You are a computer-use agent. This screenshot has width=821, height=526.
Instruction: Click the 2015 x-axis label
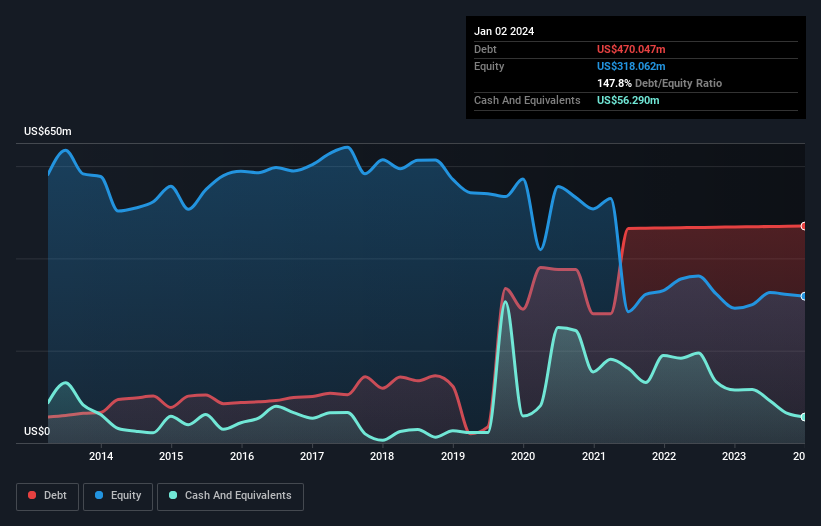[171, 456]
